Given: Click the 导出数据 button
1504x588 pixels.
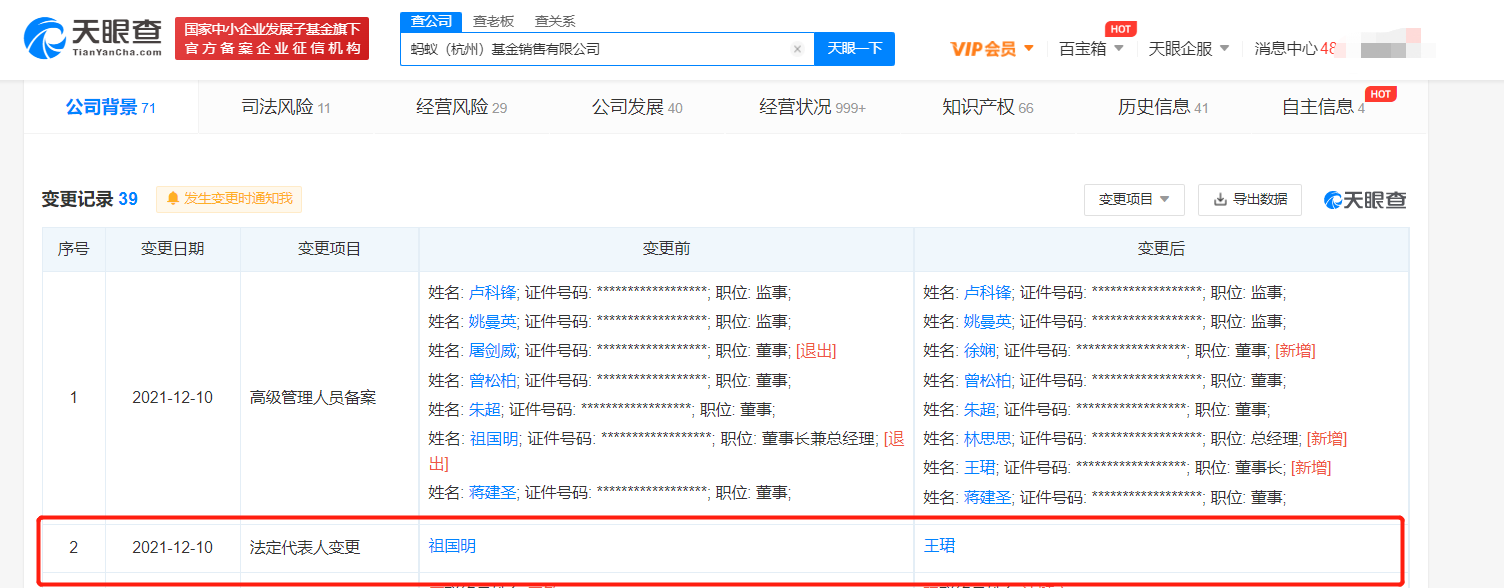Looking at the screenshot, I should point(1250,199).
